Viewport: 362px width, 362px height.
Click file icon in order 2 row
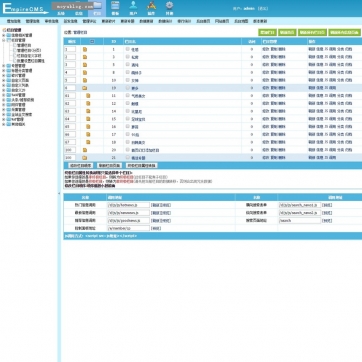click(85, 57)
